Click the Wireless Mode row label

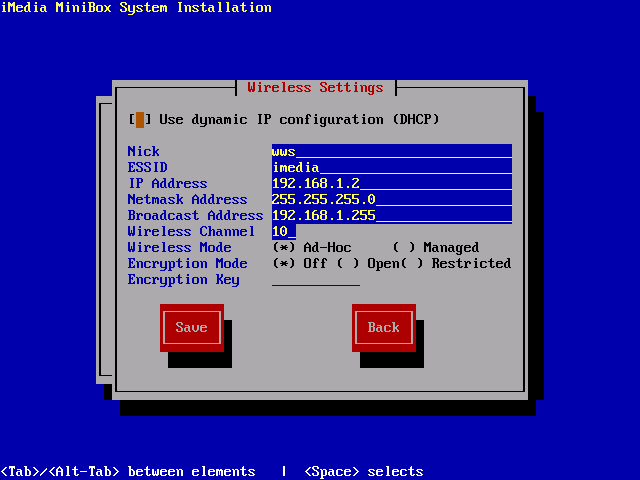coord(179,248)
